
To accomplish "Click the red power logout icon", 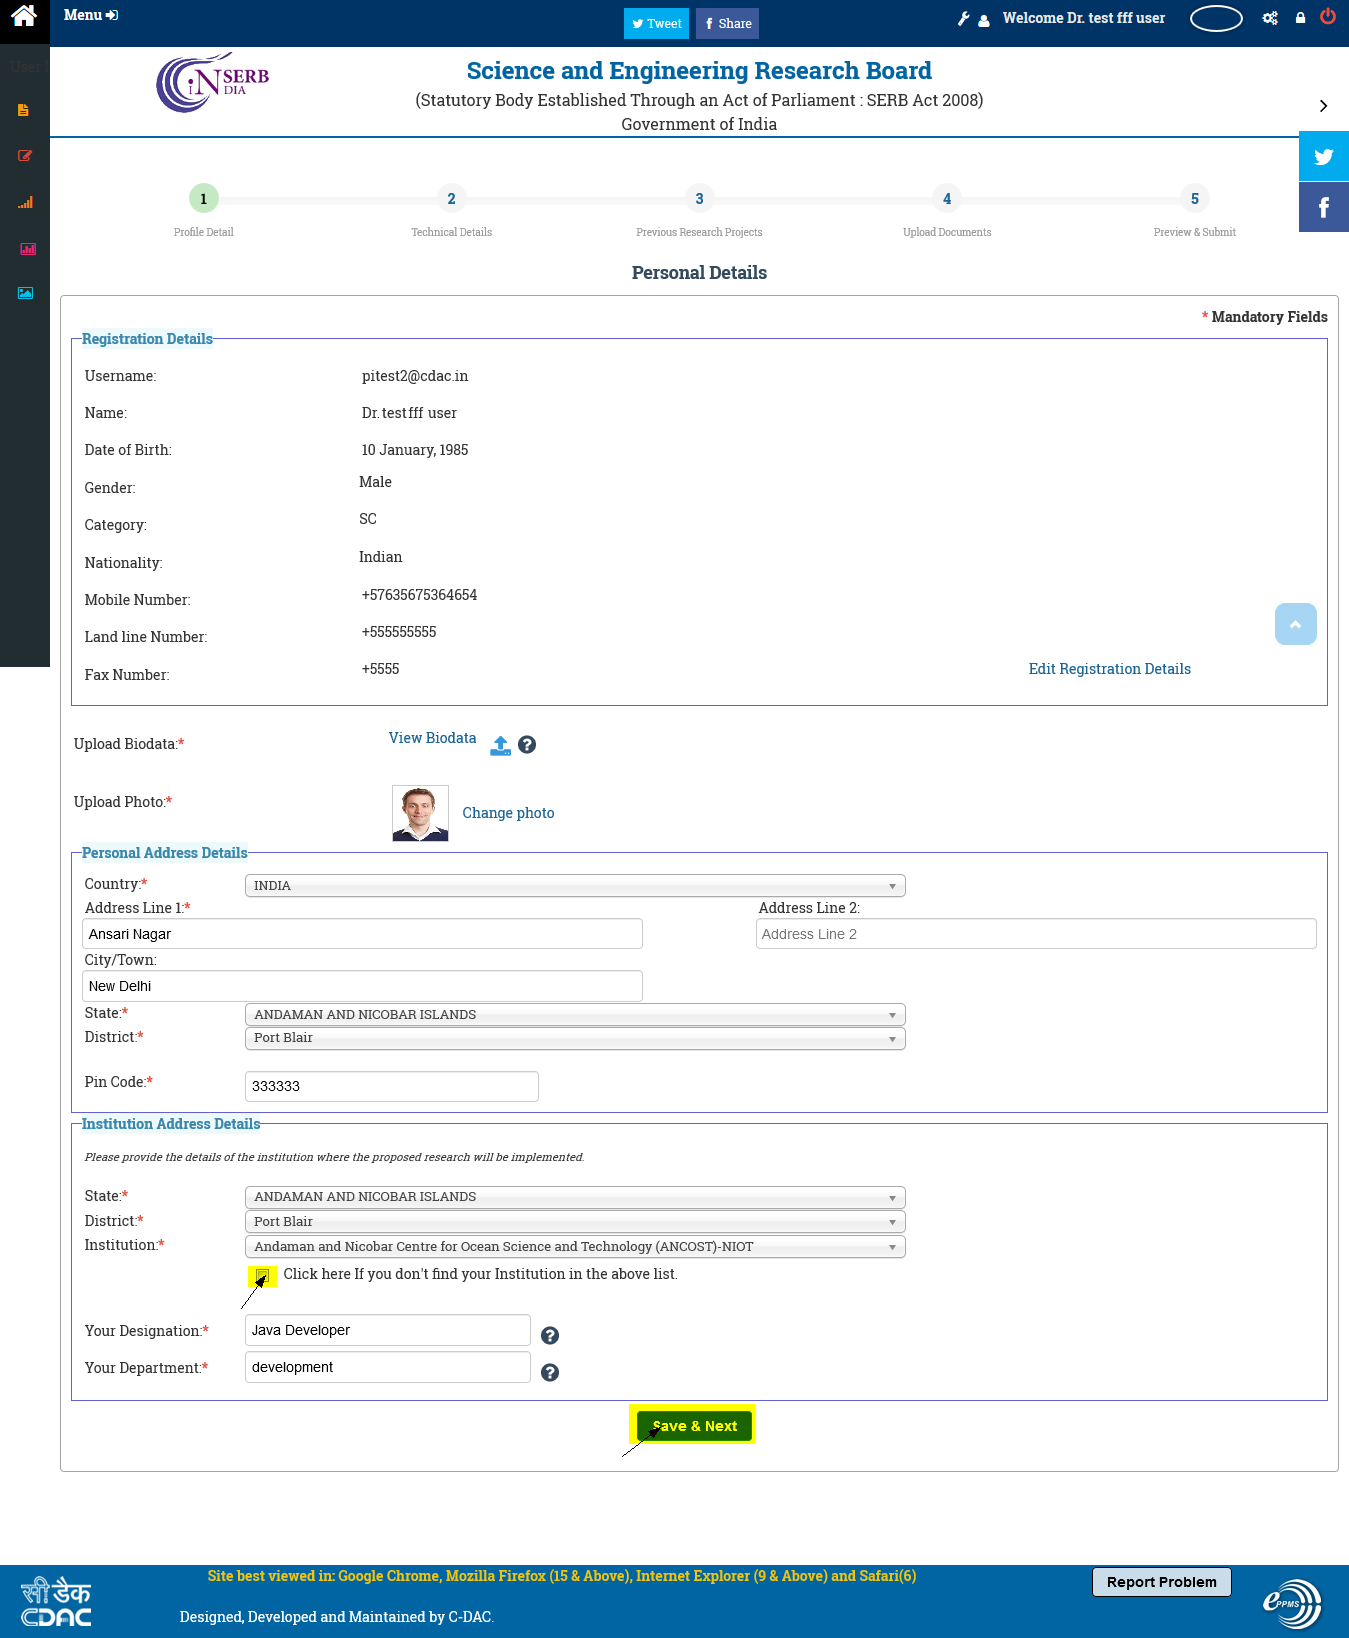I will [1328, 17].
